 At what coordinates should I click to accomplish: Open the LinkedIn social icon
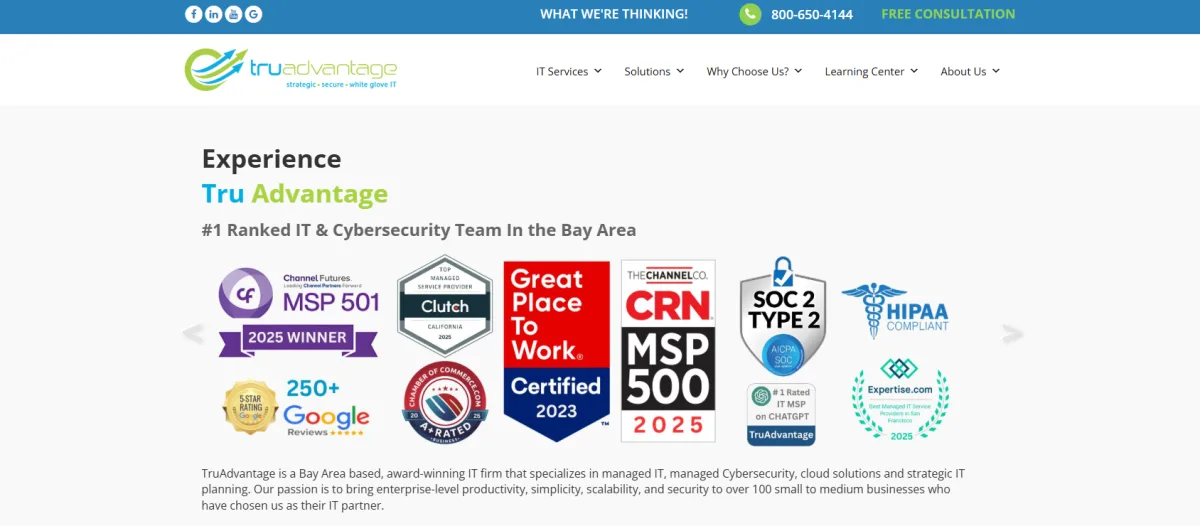[214, 14]
